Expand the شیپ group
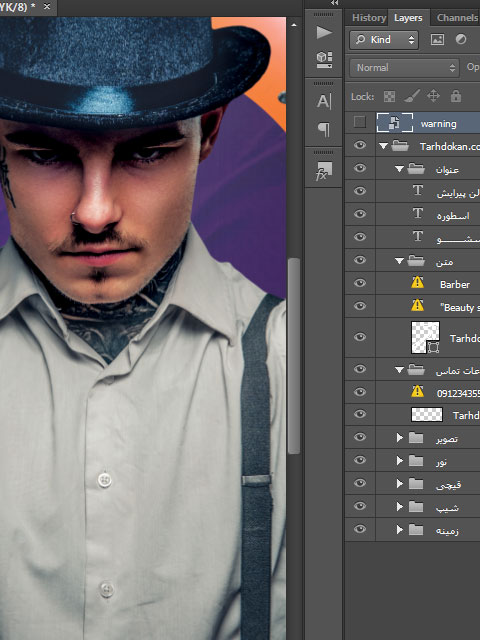 click(x=400, y=507)
